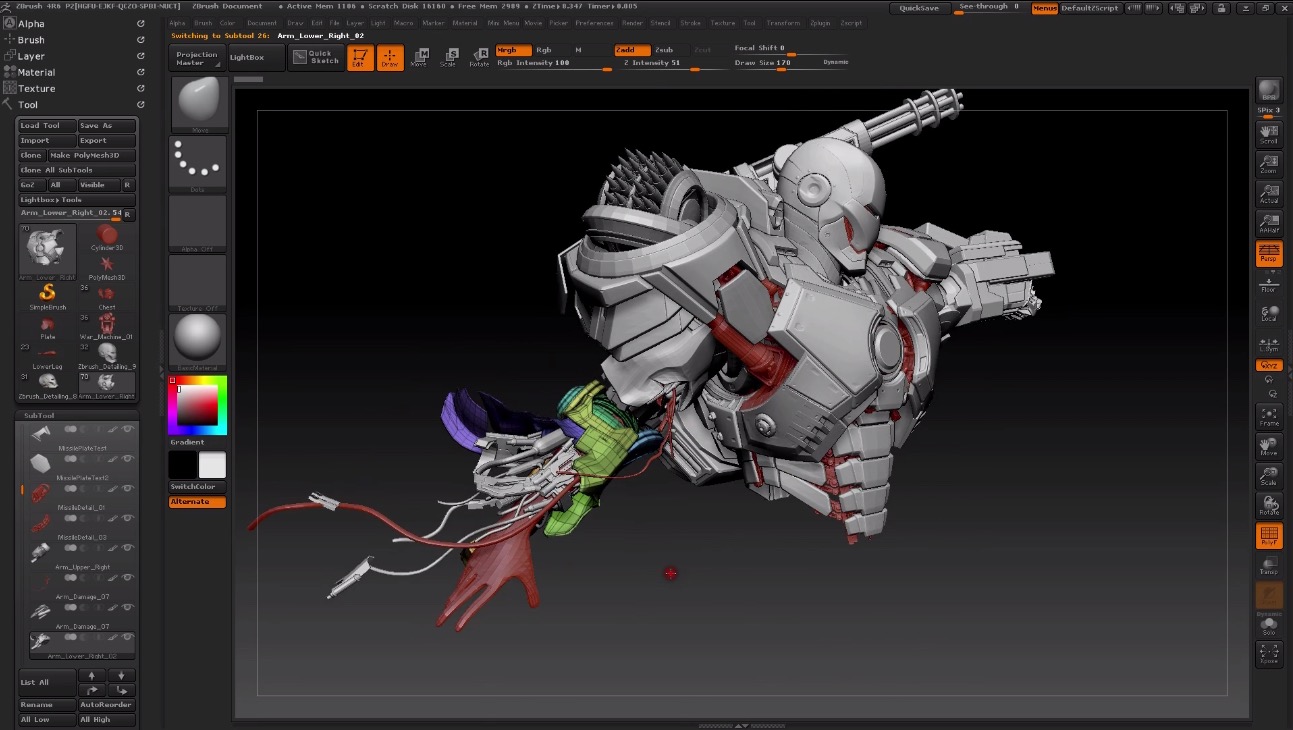The image size is (1293, 730).
Task: Toggle Alternate color button
Action: coord(197,502)
